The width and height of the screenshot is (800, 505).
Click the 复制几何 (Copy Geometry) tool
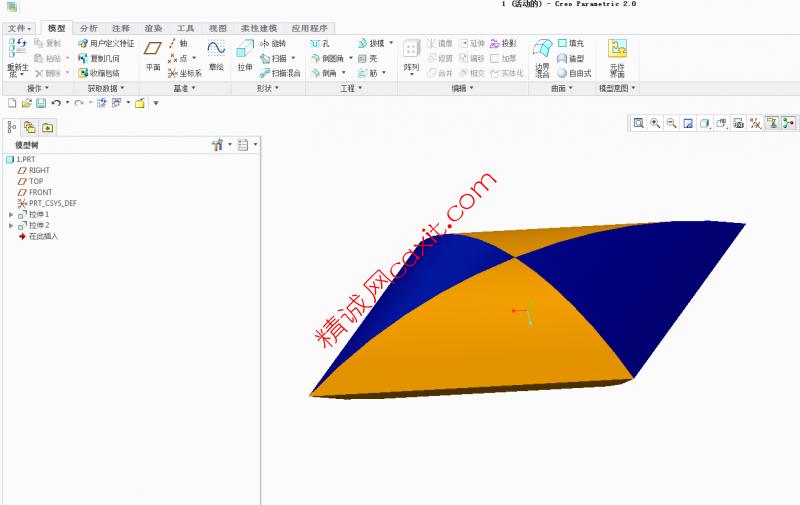pyautogui.click(x=99, y=59)
